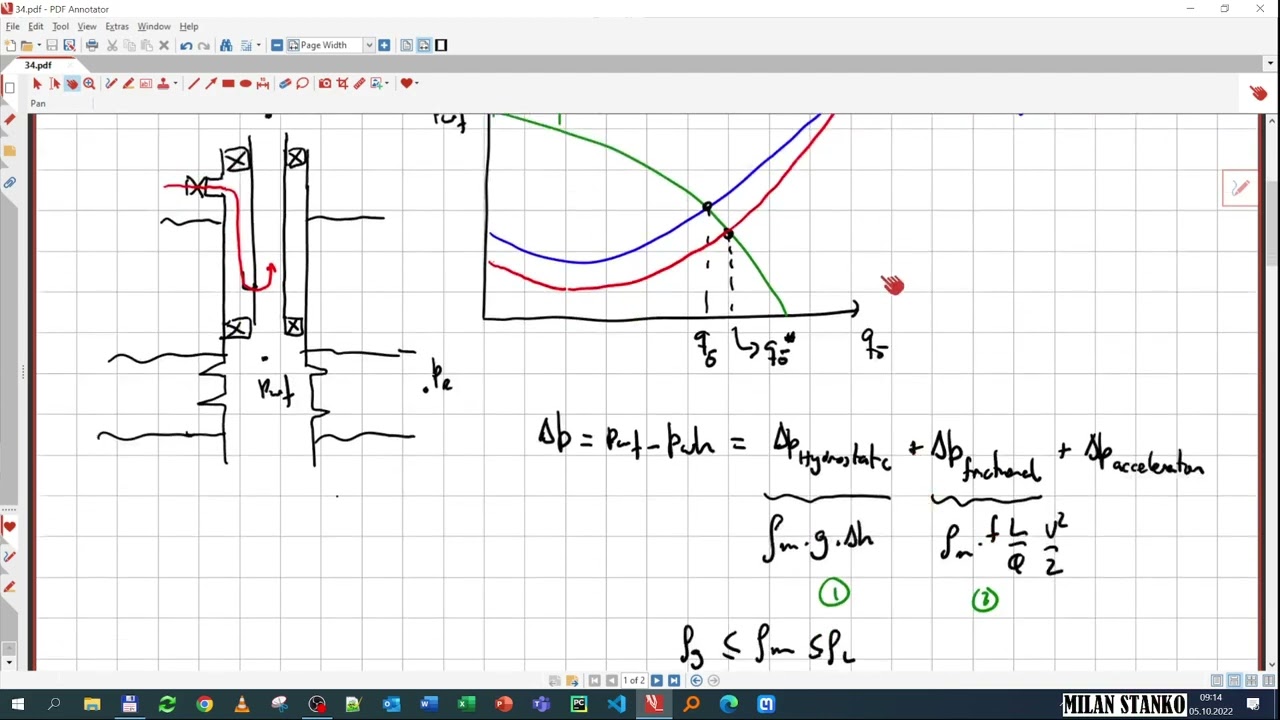Select the Arrow drawing tool
The width and height of the screenshot is (1280, 720).
click(x=211, y=83)
